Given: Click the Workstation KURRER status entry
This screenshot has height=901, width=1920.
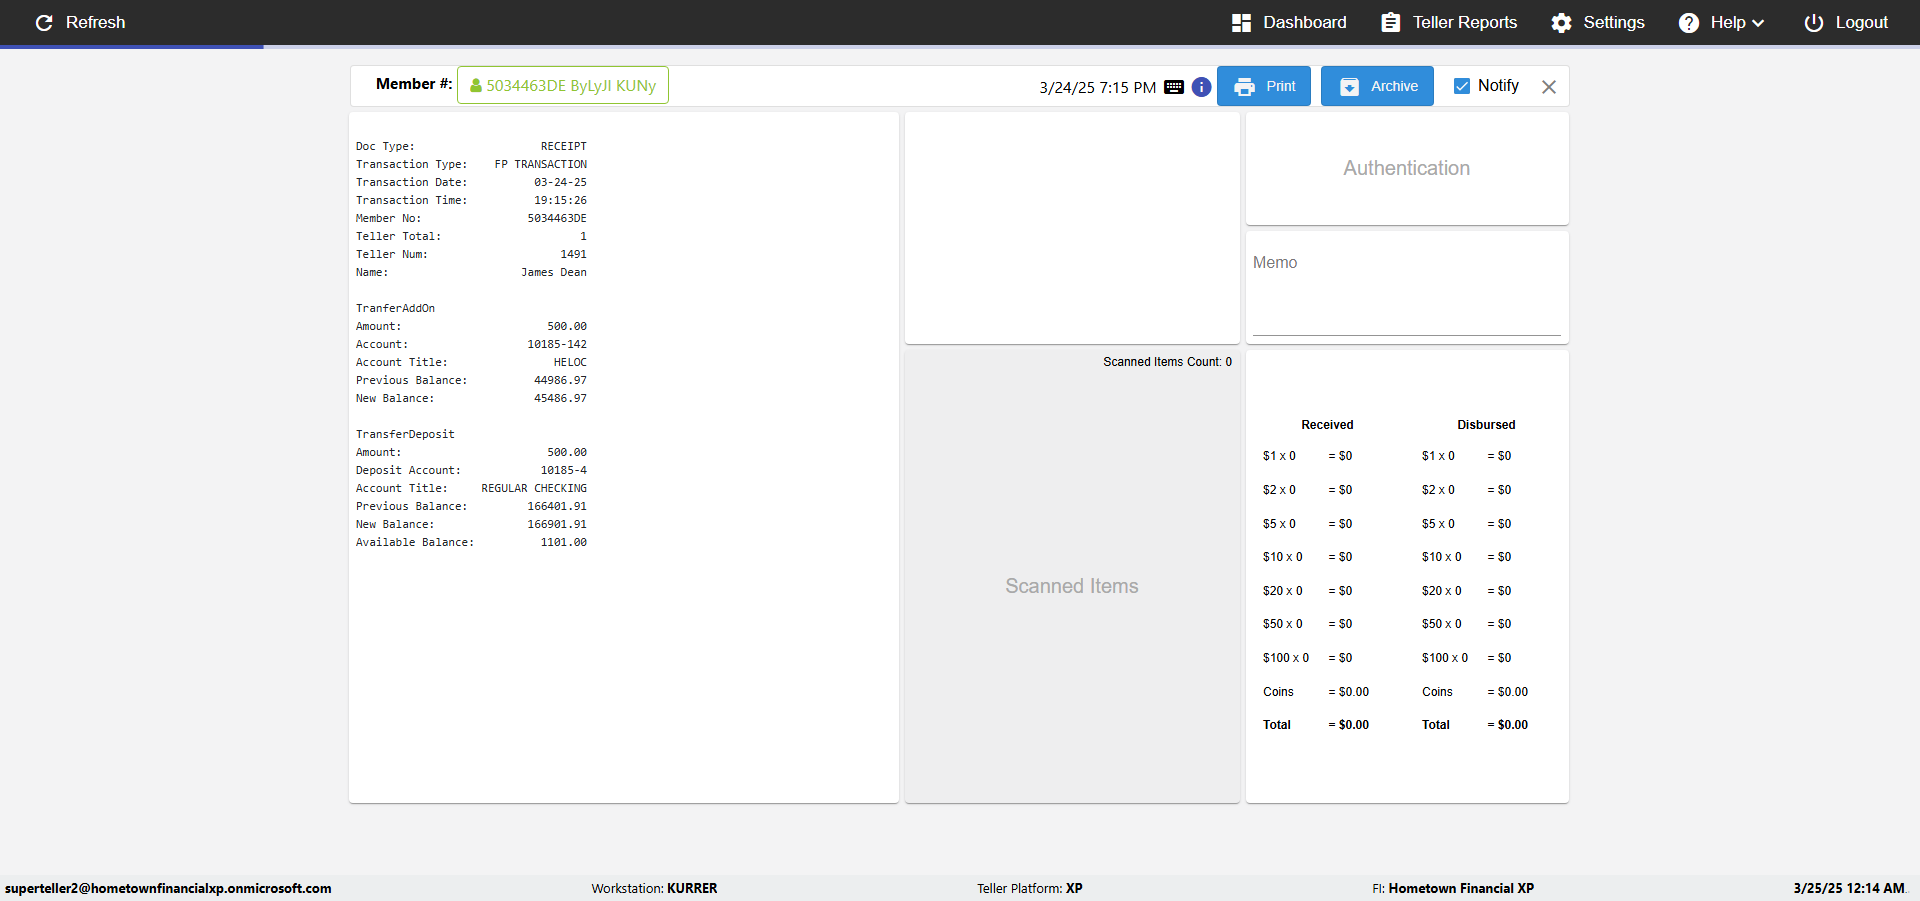Looking at the screenshot, I should 654,888.
